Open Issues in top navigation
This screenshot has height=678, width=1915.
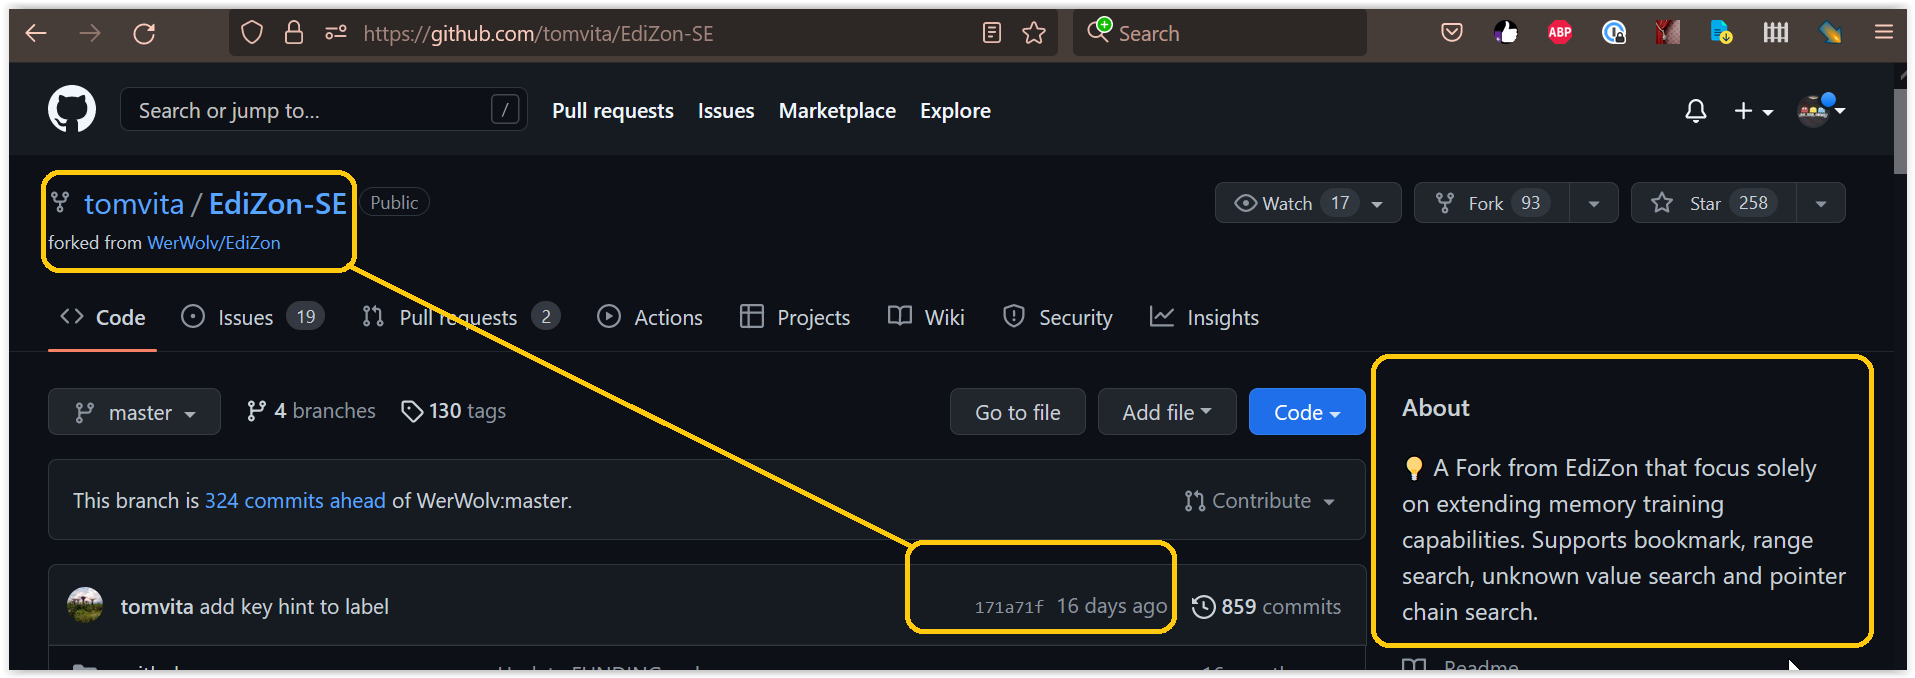point(726,111)
